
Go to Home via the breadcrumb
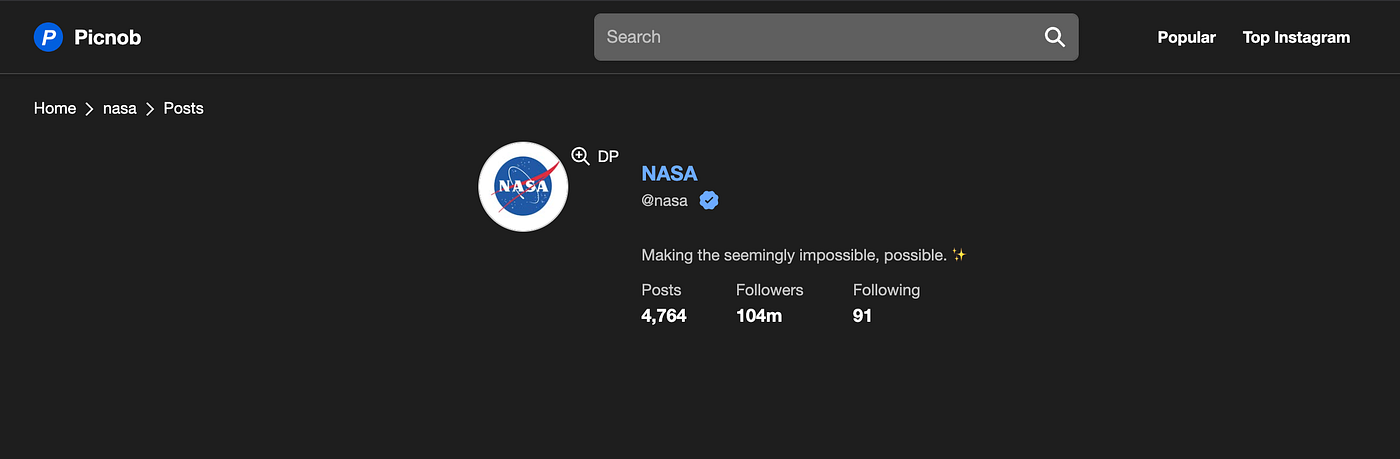(x=55, y=108)
